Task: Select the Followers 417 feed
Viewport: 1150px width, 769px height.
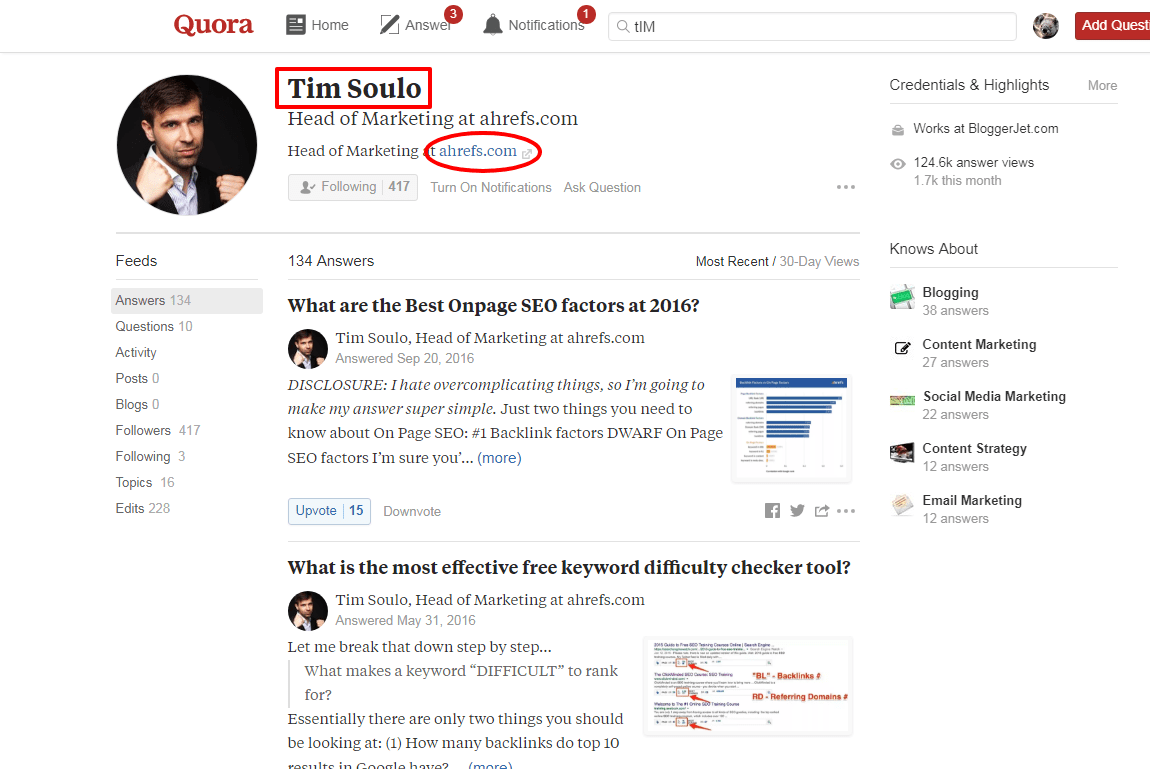Action: point(158,430)
